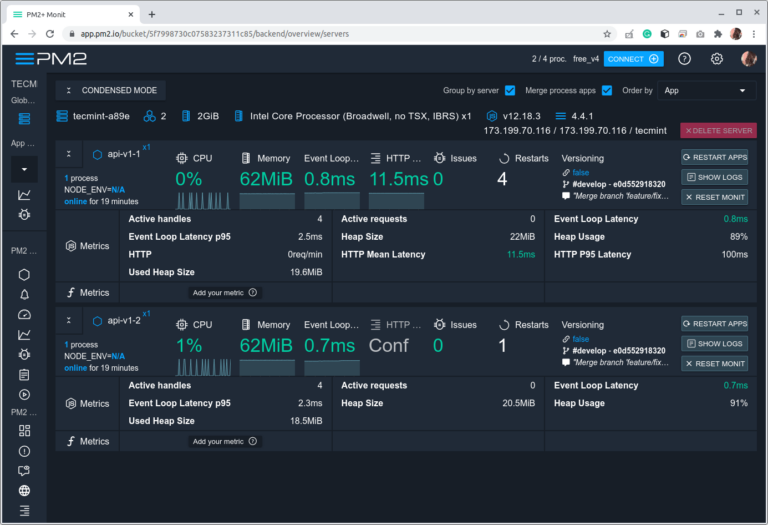Toggle the Group by server checkbox
This screenshot has height=525, width=768.
[x=510, y=91]
